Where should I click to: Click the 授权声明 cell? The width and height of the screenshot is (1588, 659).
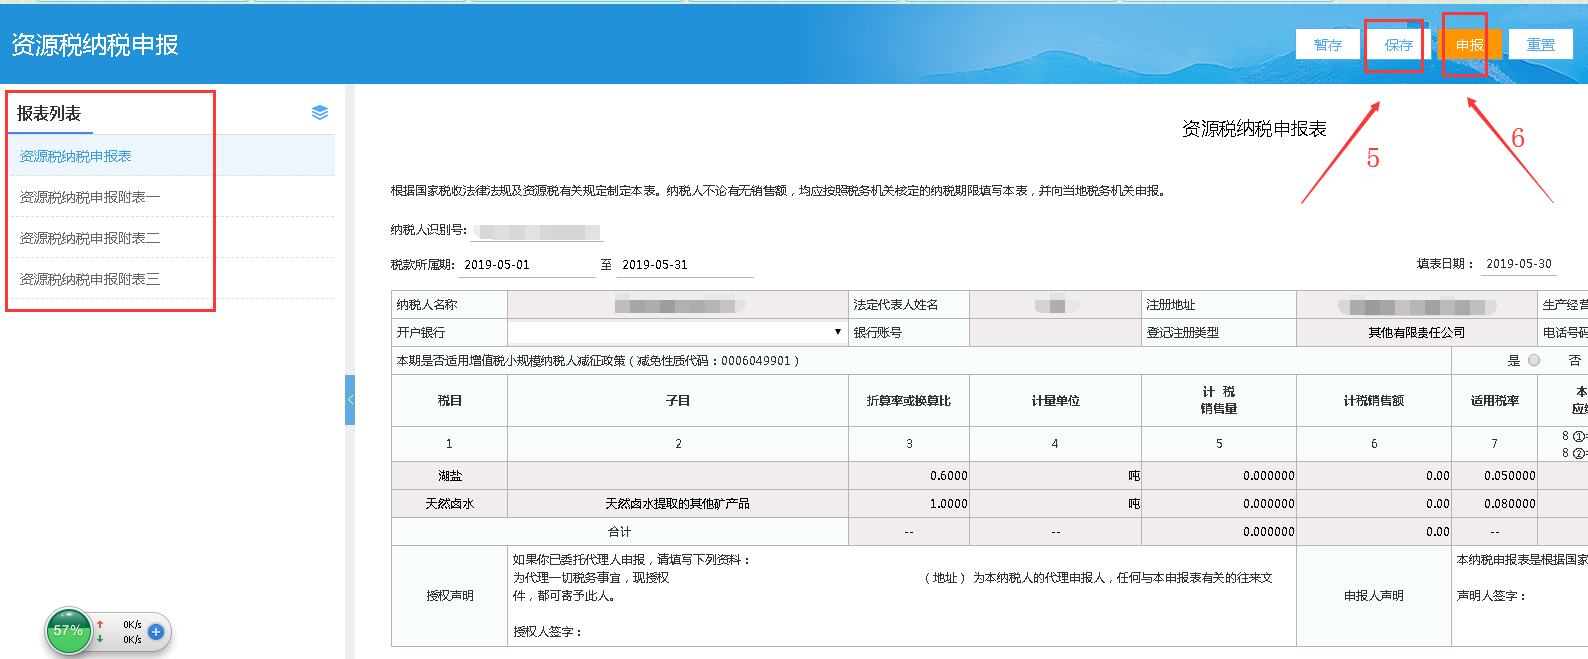pyautogui.click(x=450, y=595)
